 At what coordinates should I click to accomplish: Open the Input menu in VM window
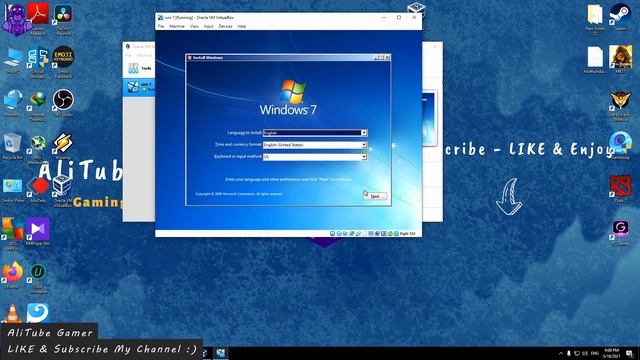point(209,26)
